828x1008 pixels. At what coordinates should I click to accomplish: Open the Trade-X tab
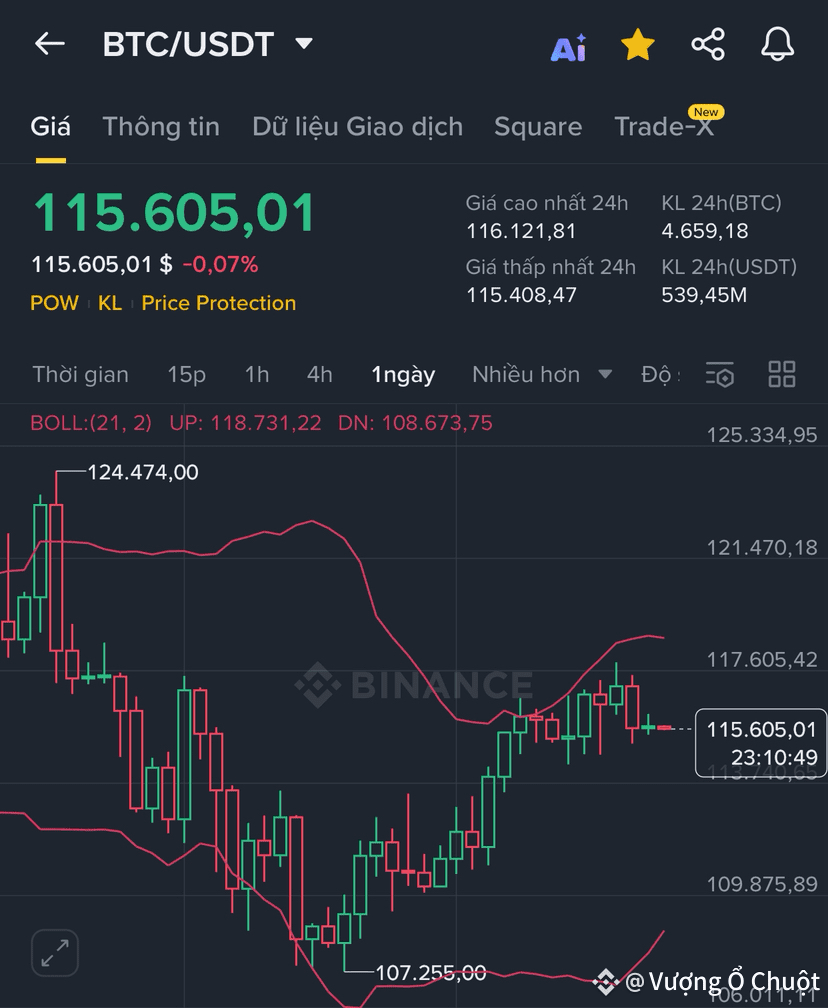coord(664,127)
